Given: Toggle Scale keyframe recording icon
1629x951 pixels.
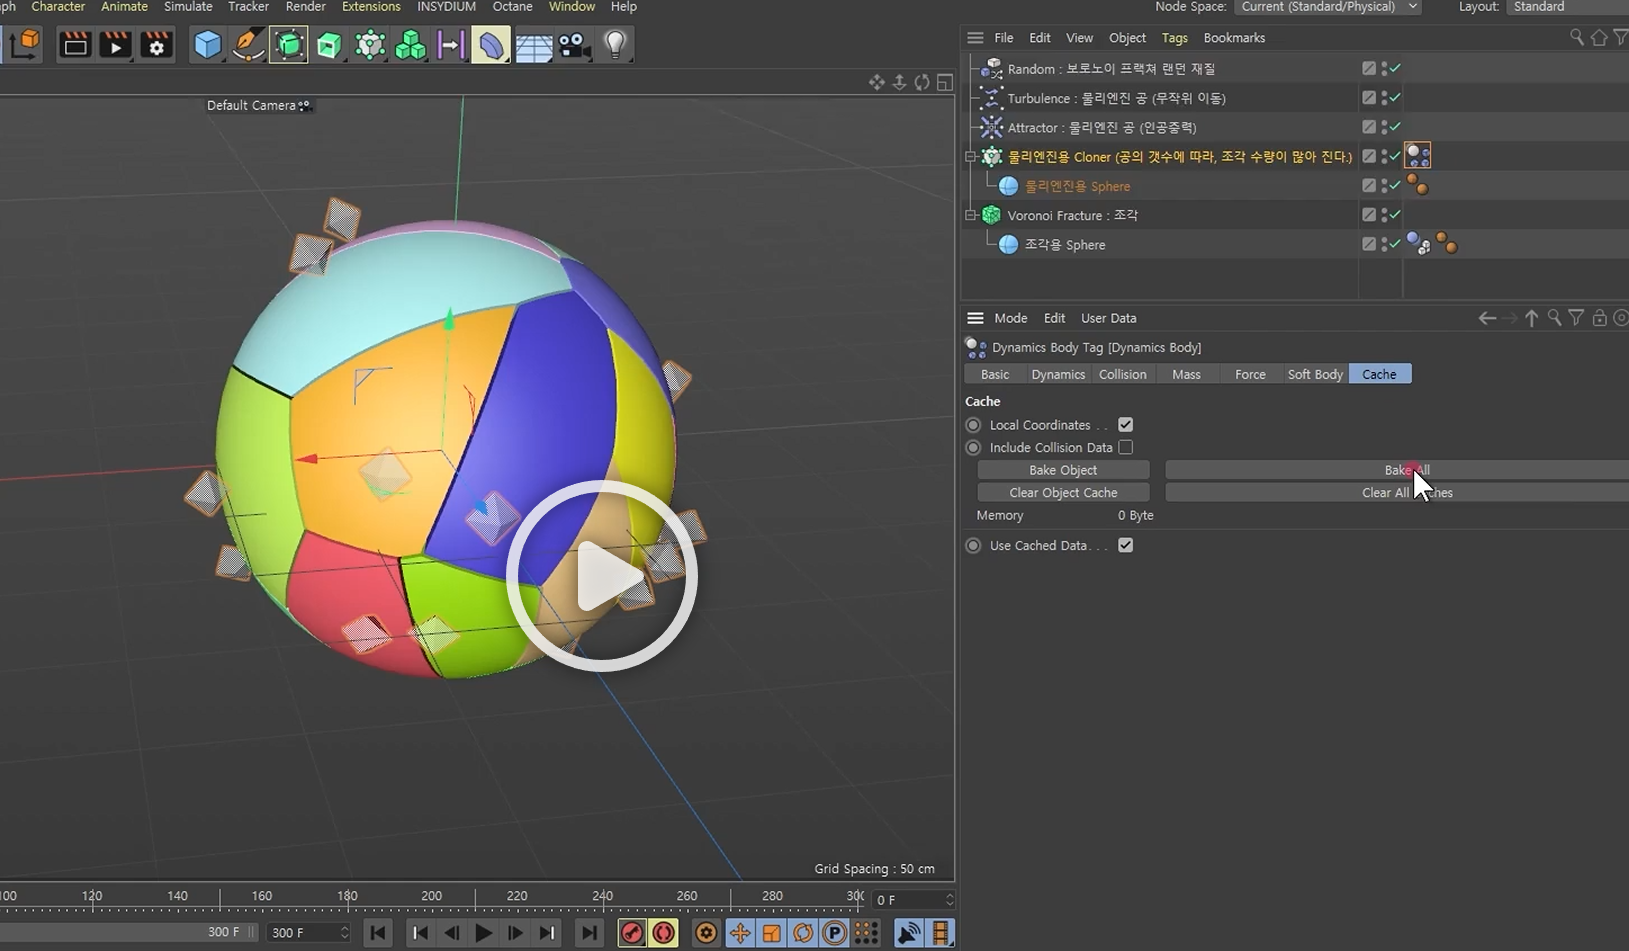Looking at the screenshot, I should coord(772,933).
